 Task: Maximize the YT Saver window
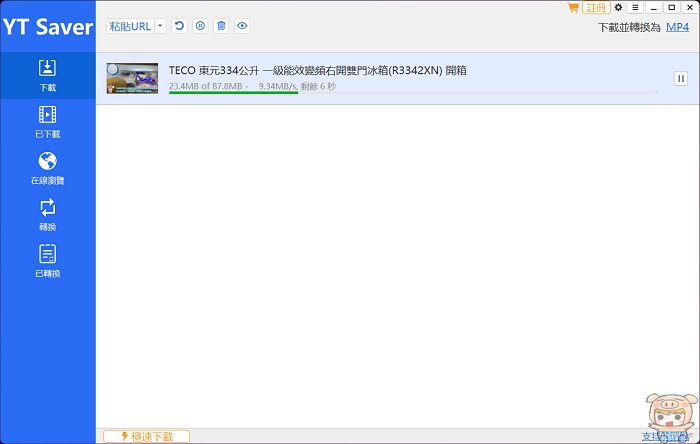pos(671,7)
